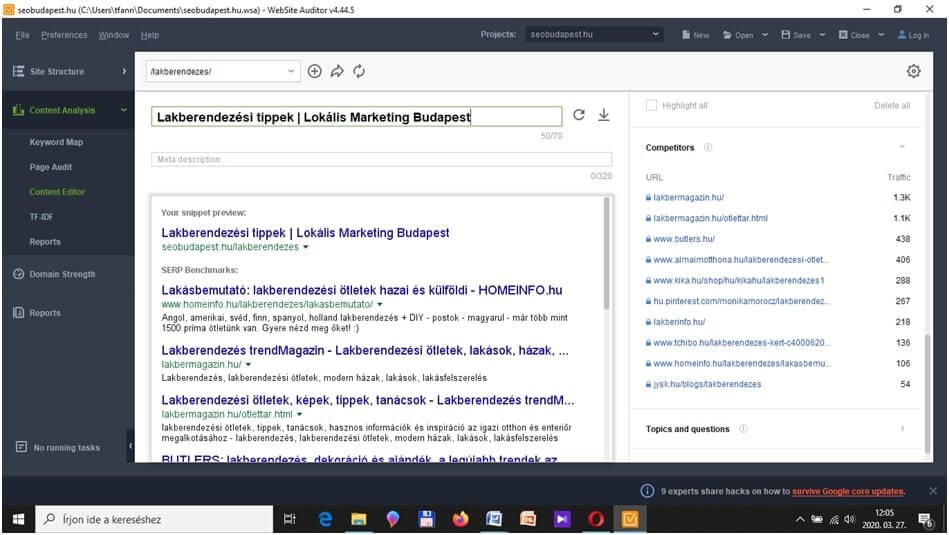Click the page title input field
Viewport: 949px width, 535px height.
click(x=356, y=117)
